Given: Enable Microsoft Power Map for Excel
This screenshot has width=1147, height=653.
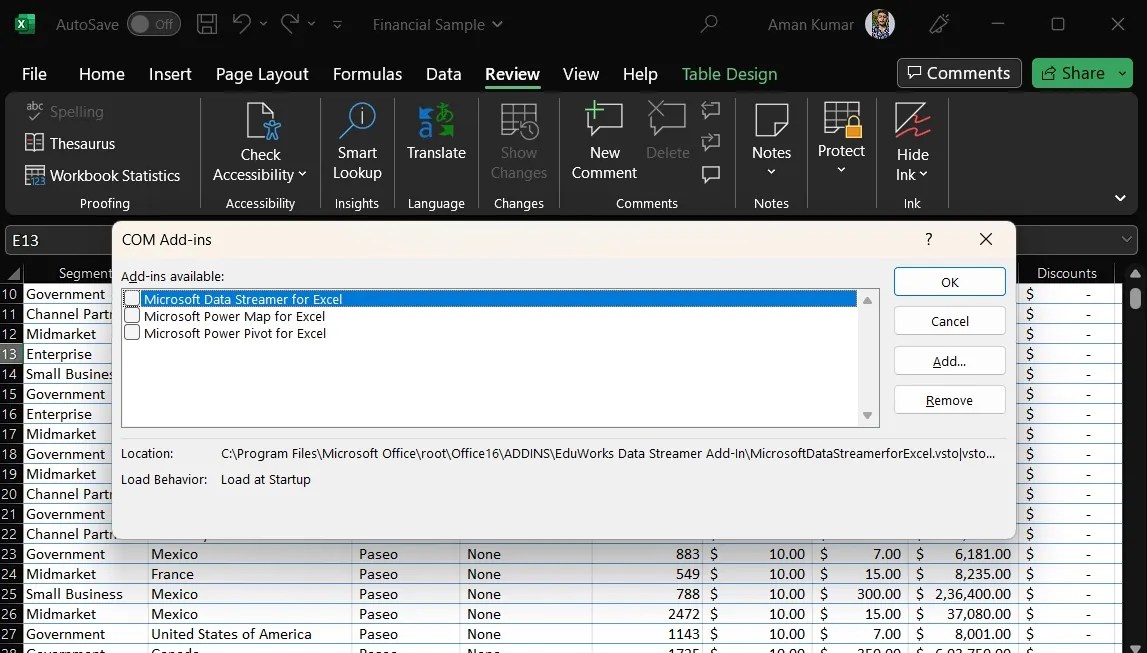Looking at the screenshot, I should coord(132,315).
